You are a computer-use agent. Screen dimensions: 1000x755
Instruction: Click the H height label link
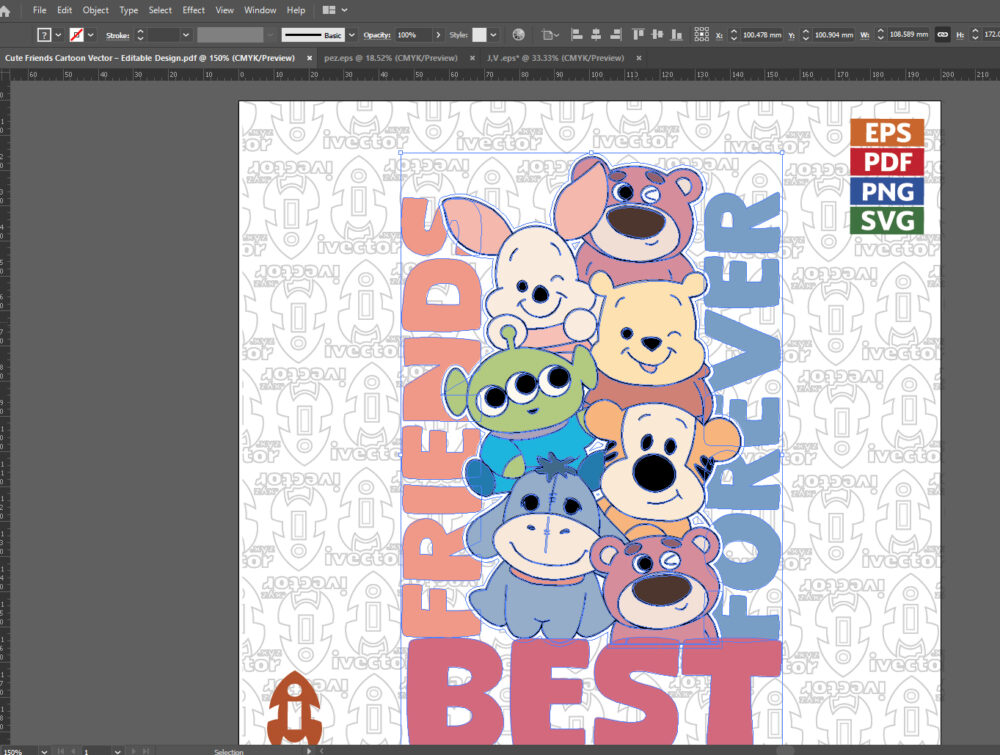point(960,36)
